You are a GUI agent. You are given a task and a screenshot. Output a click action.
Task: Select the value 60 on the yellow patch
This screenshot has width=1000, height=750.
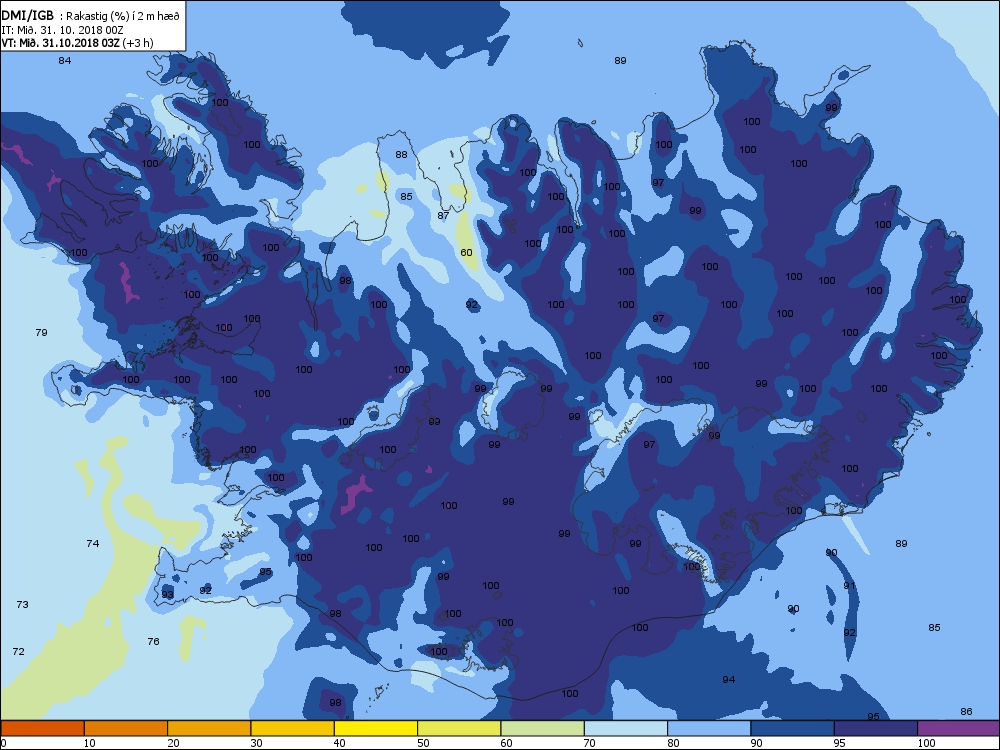coord(466,253)
